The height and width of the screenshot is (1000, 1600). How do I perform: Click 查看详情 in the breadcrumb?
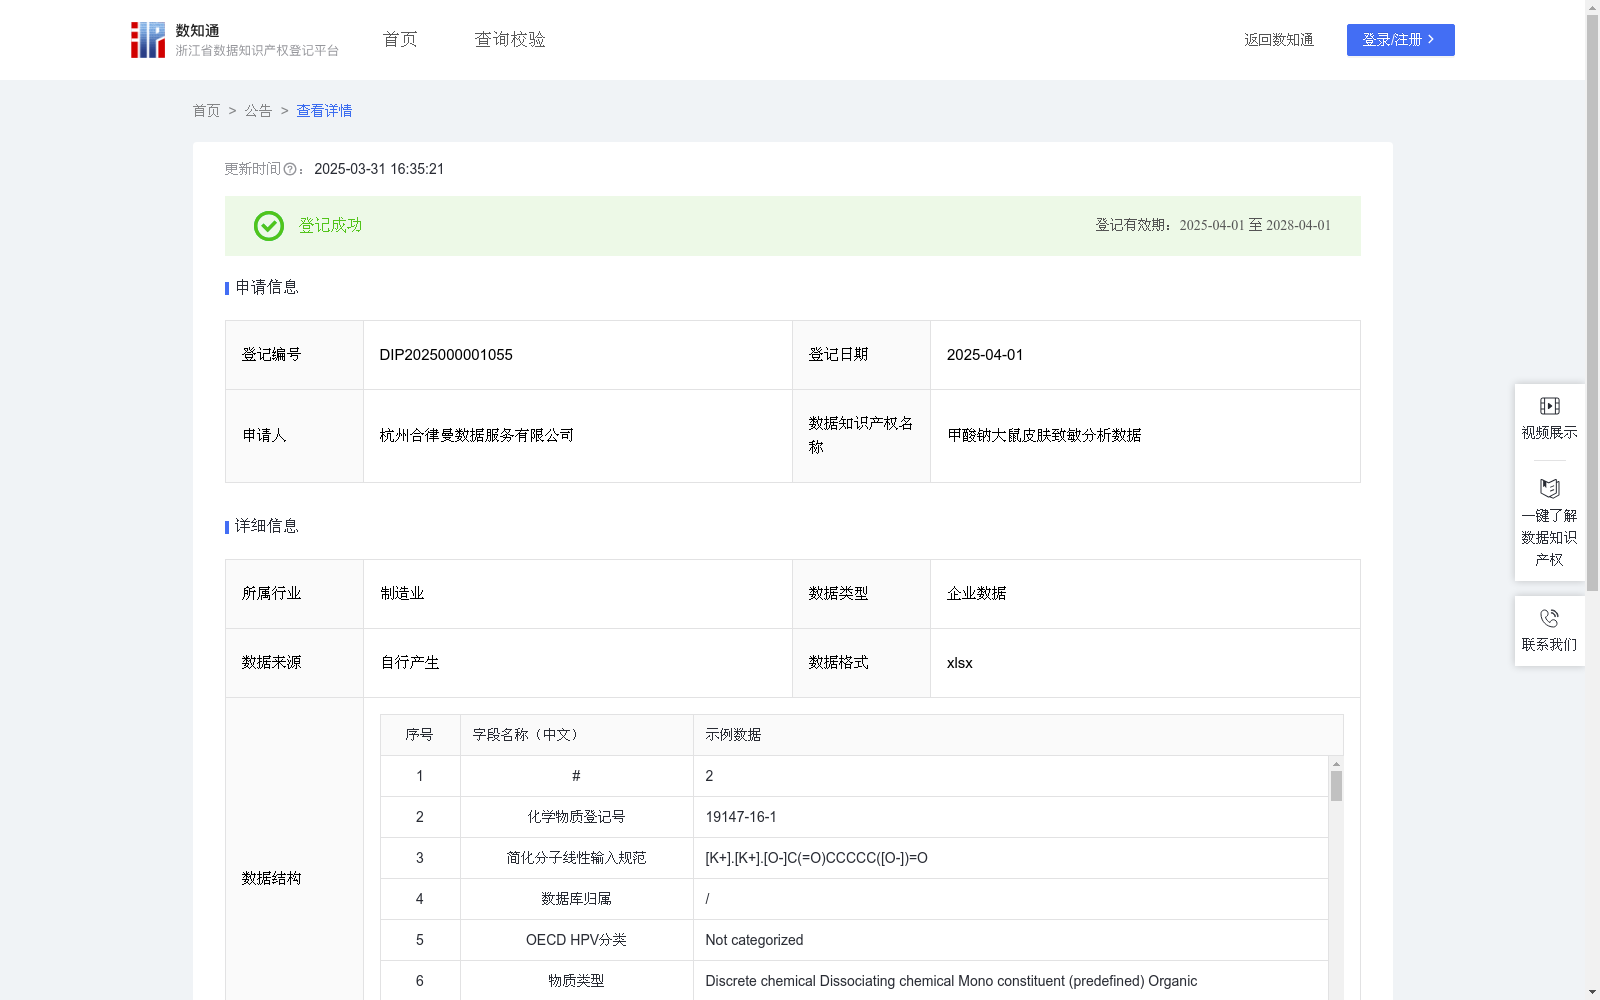click(324, 111)
